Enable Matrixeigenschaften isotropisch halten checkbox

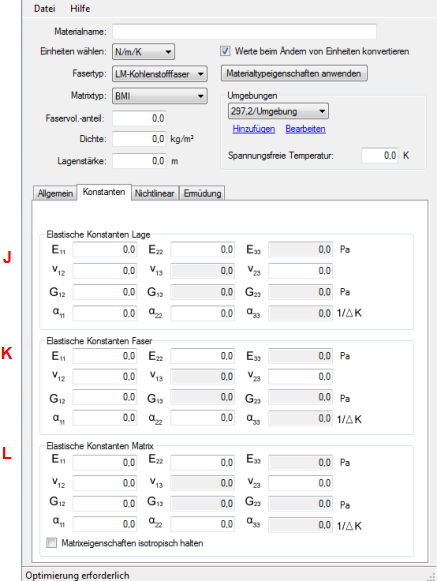point(52,543)
